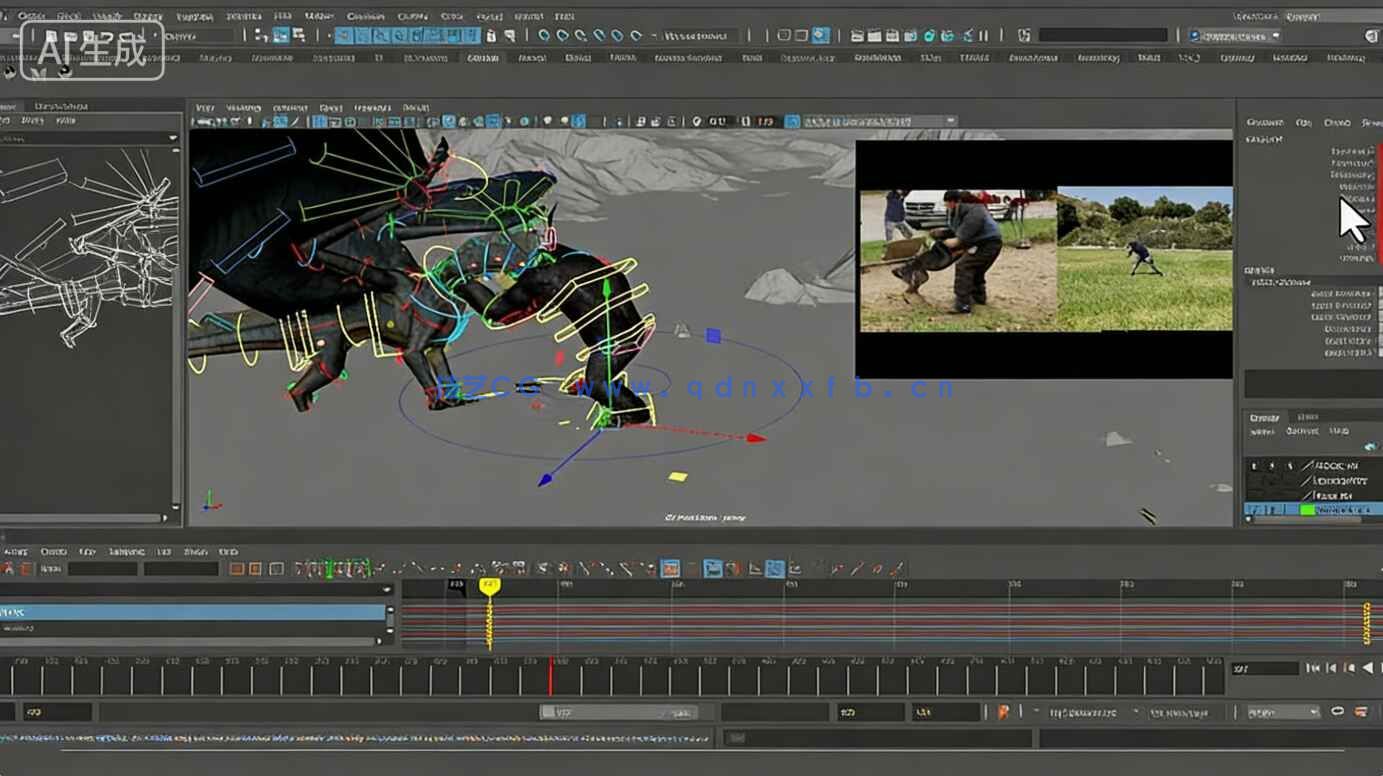Click the orange auto-key icon beside the range fields
This screenshot has height=776, width=1383.
click(x=1003, y=712)
